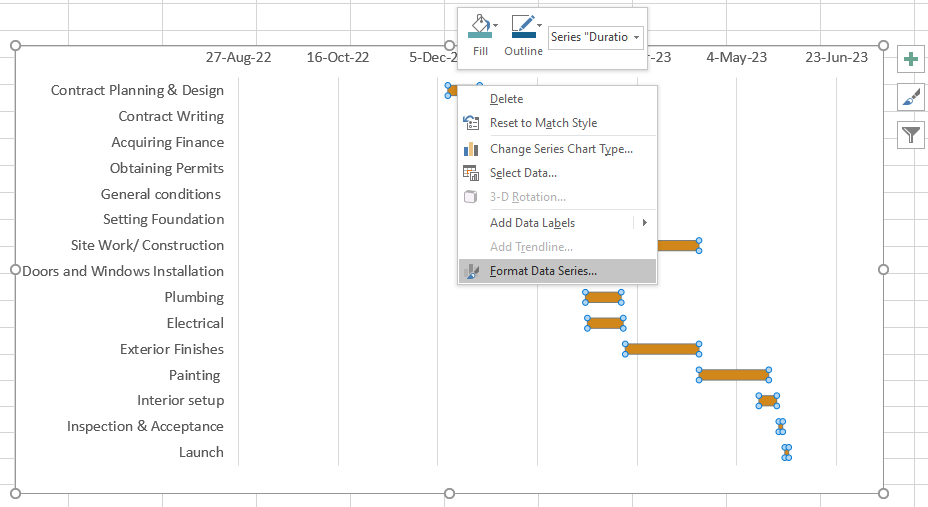Click the Acquiring Finance axis label

(167, 143)
